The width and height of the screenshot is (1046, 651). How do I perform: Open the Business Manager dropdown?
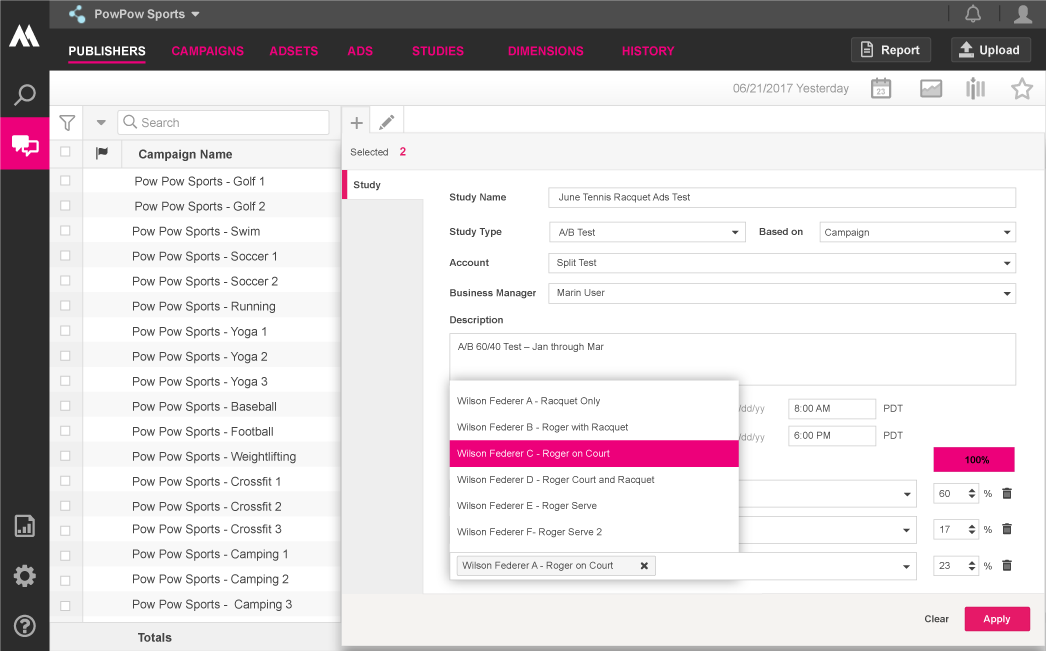pos(1005,293)
